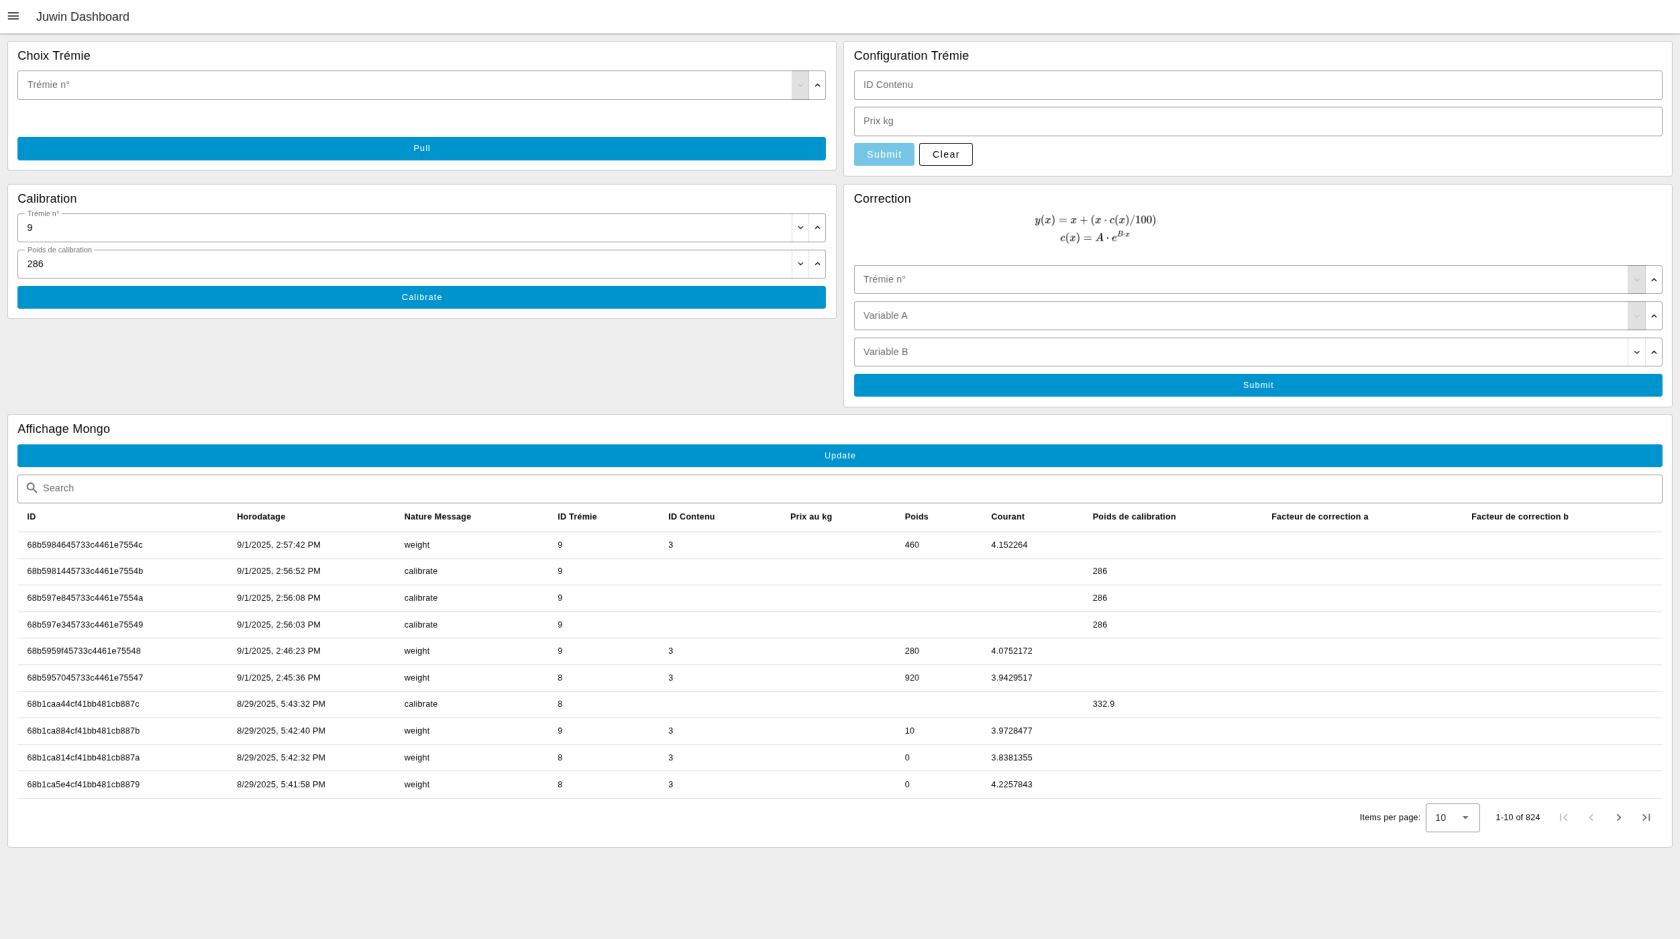Screen dimensions: 1680x939
Task: Decrement Calibration Trémie n° value
Action: [x=800, y=228]
